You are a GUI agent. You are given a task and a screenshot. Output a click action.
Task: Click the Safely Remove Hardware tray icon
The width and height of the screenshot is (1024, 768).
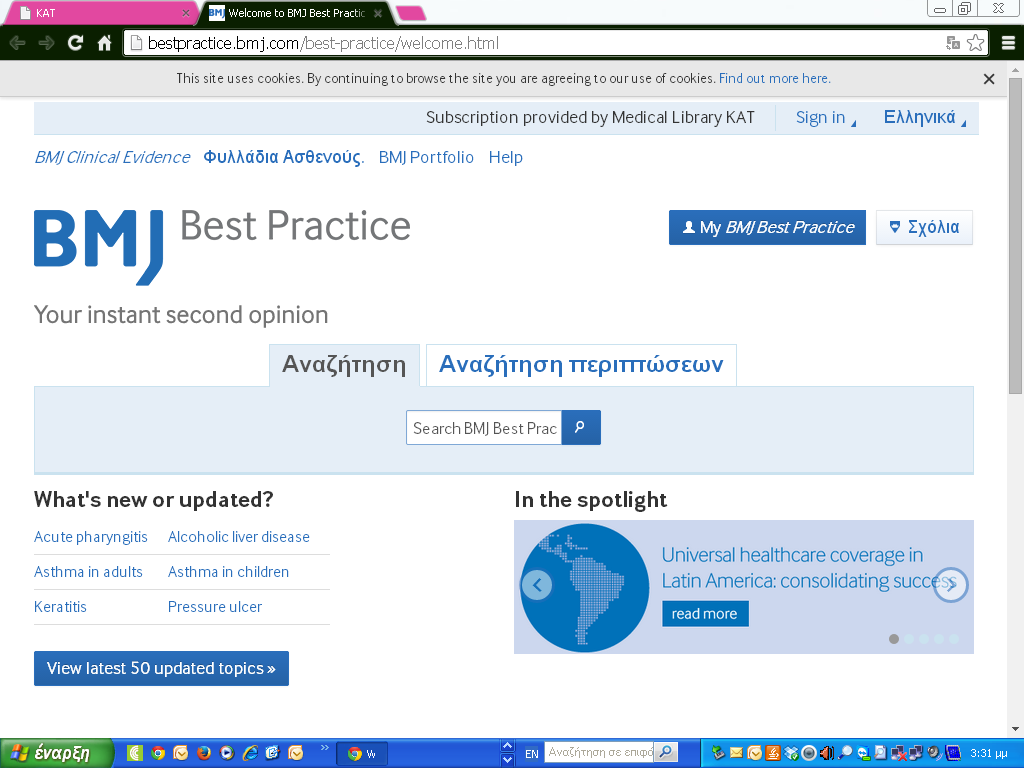pos(718,753)
